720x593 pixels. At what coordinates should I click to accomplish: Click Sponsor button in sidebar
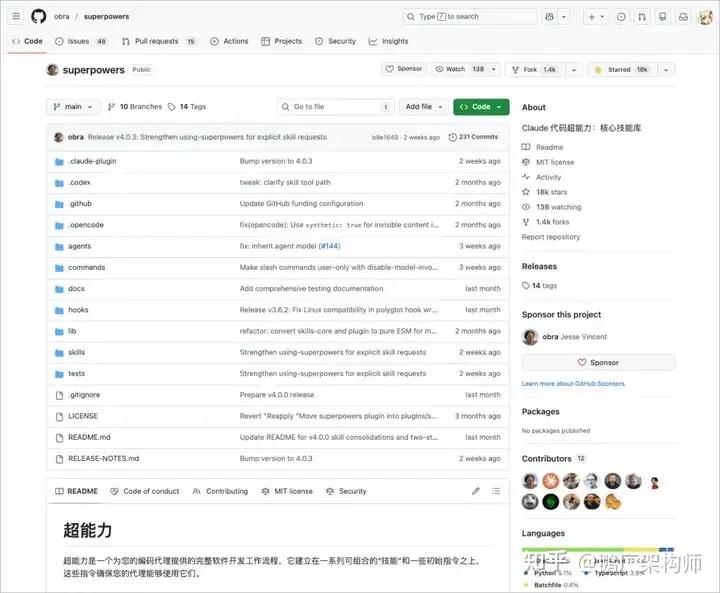pos(598,362)
